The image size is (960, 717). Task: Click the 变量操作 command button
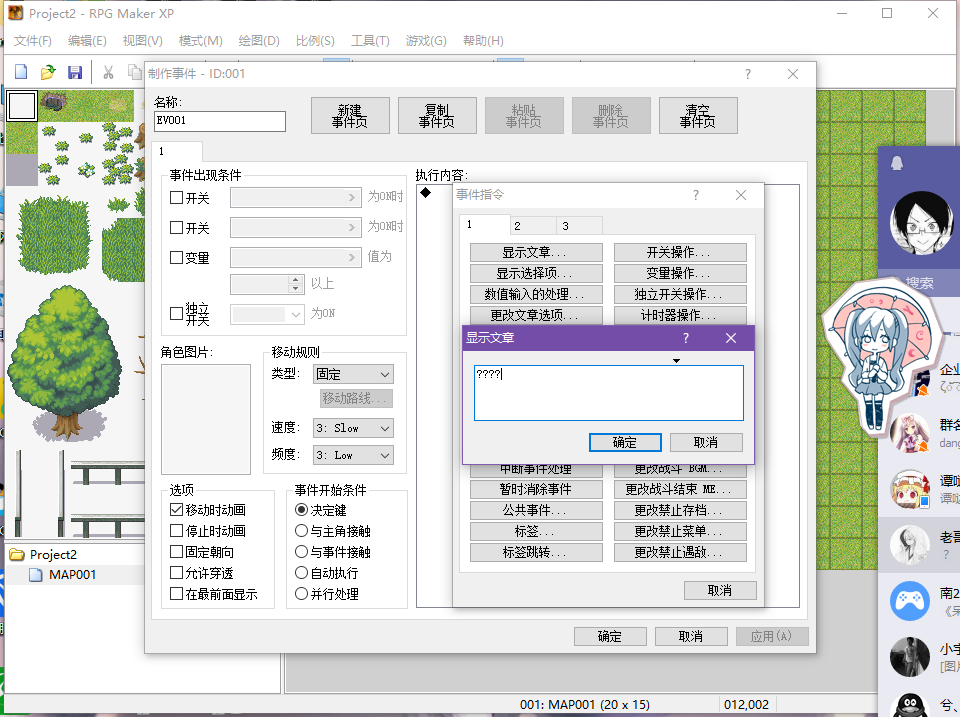(680, 273)
